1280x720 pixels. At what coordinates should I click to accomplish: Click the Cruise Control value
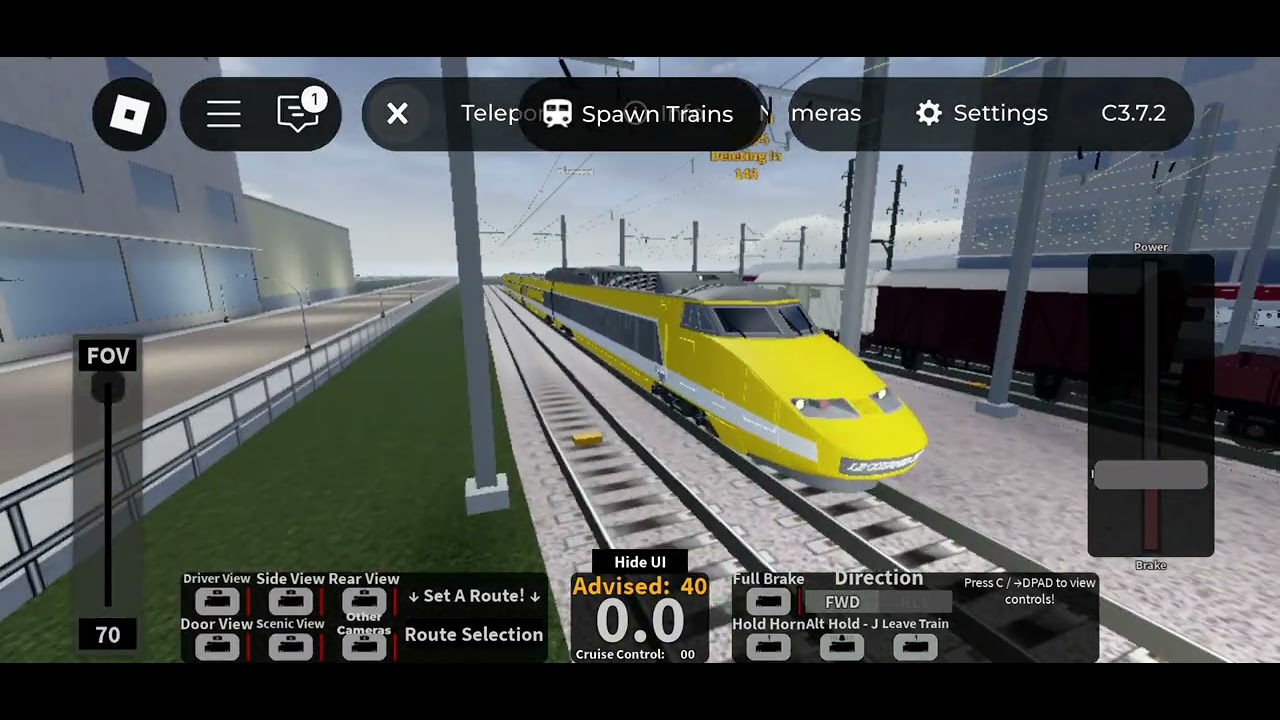687,654
